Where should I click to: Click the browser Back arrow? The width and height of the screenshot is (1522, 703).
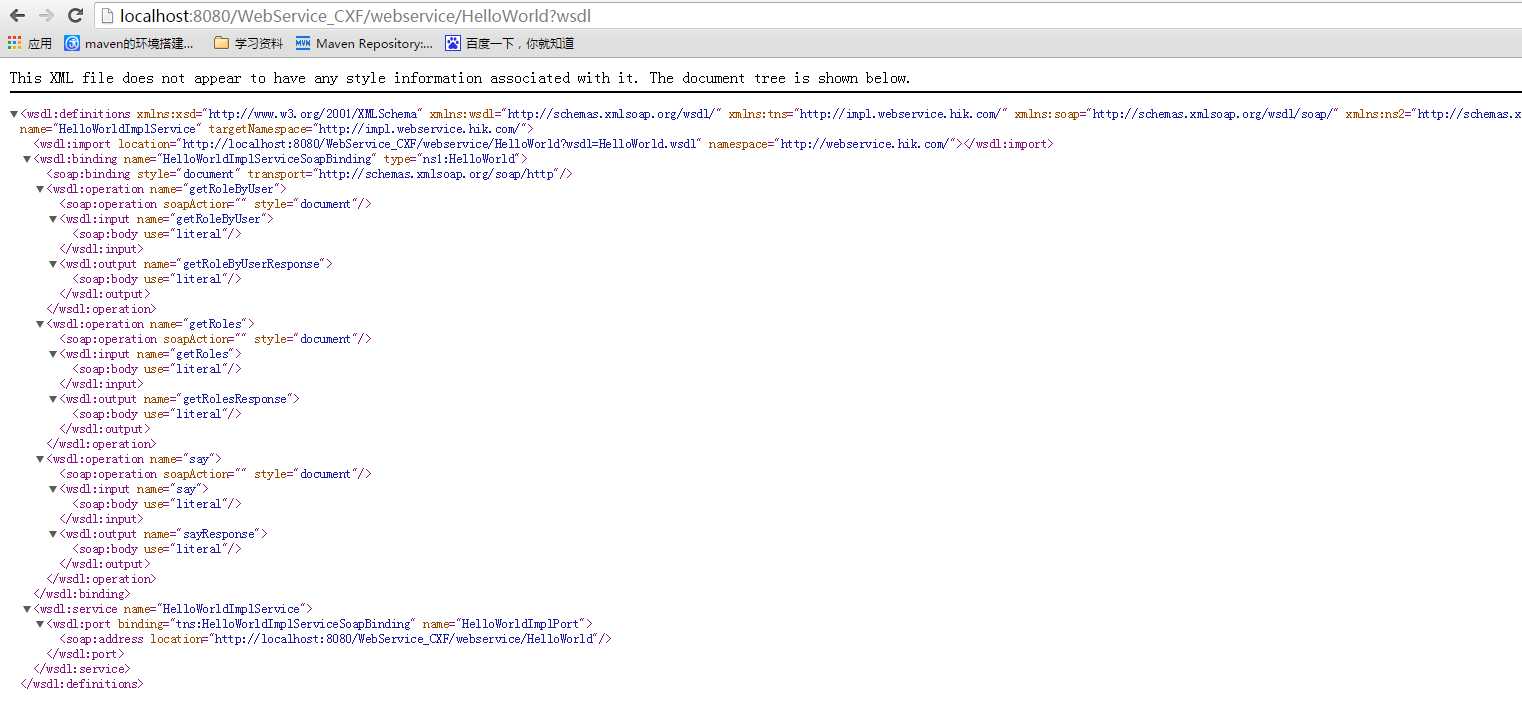click(x=17, y=15)
